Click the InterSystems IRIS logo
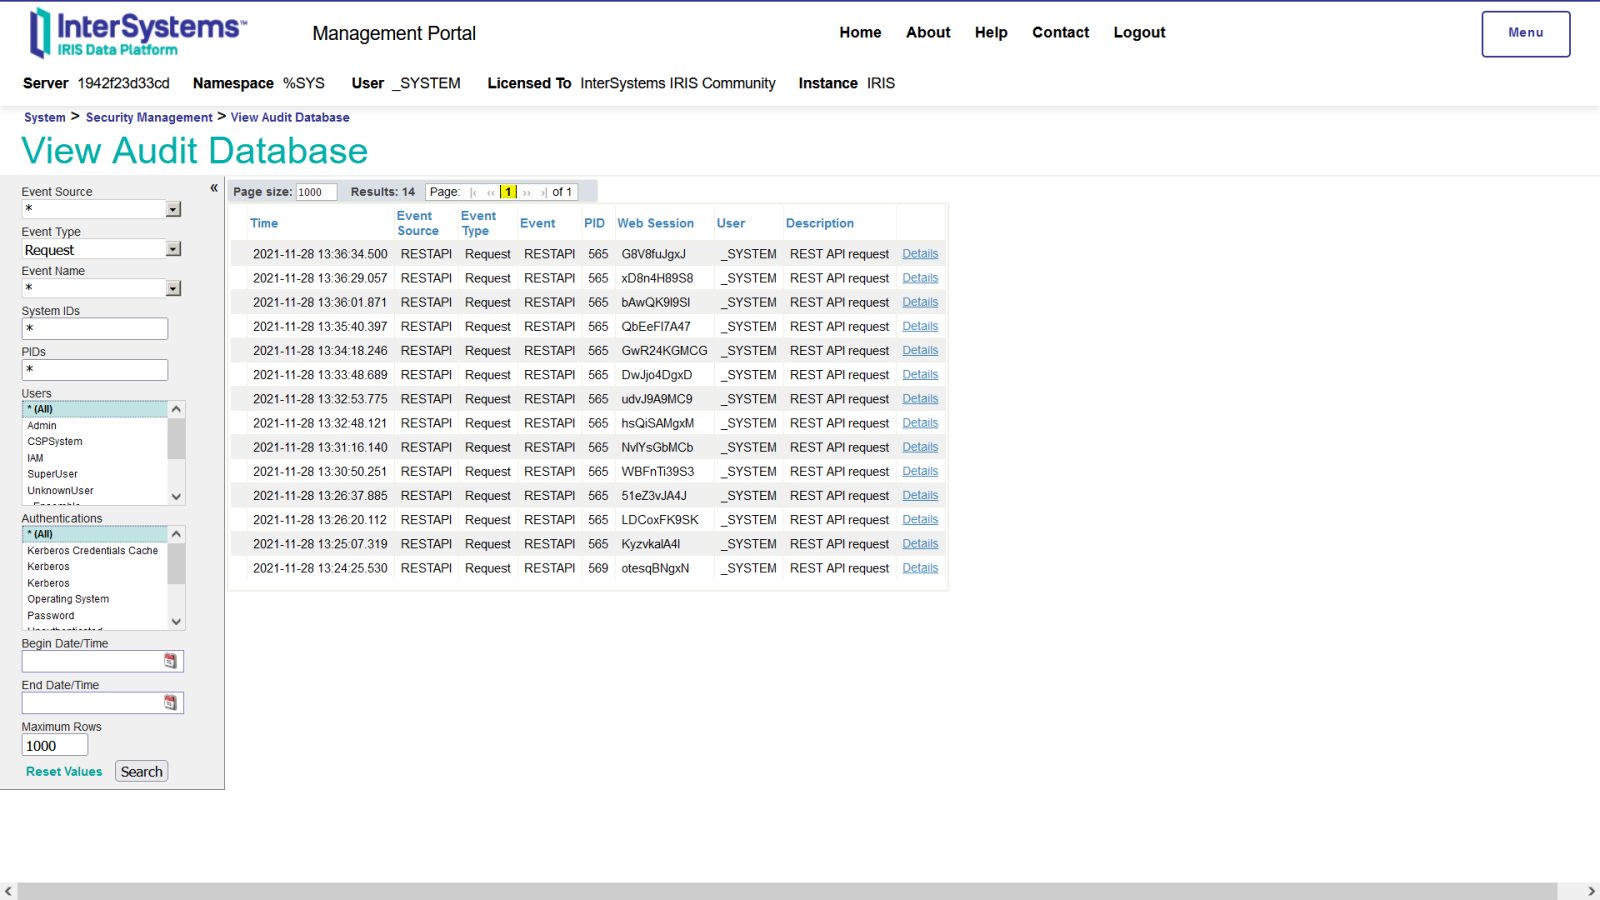 [x=137, y=33]
